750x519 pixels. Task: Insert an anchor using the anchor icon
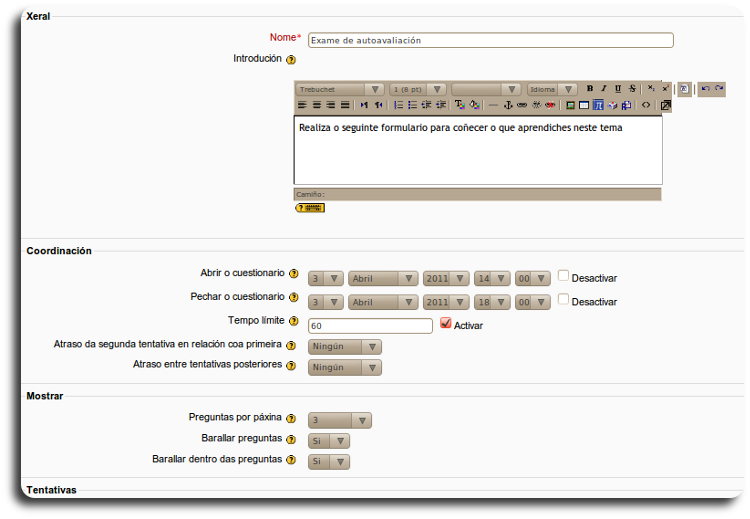pyautogui.click(x=507, y=105)
